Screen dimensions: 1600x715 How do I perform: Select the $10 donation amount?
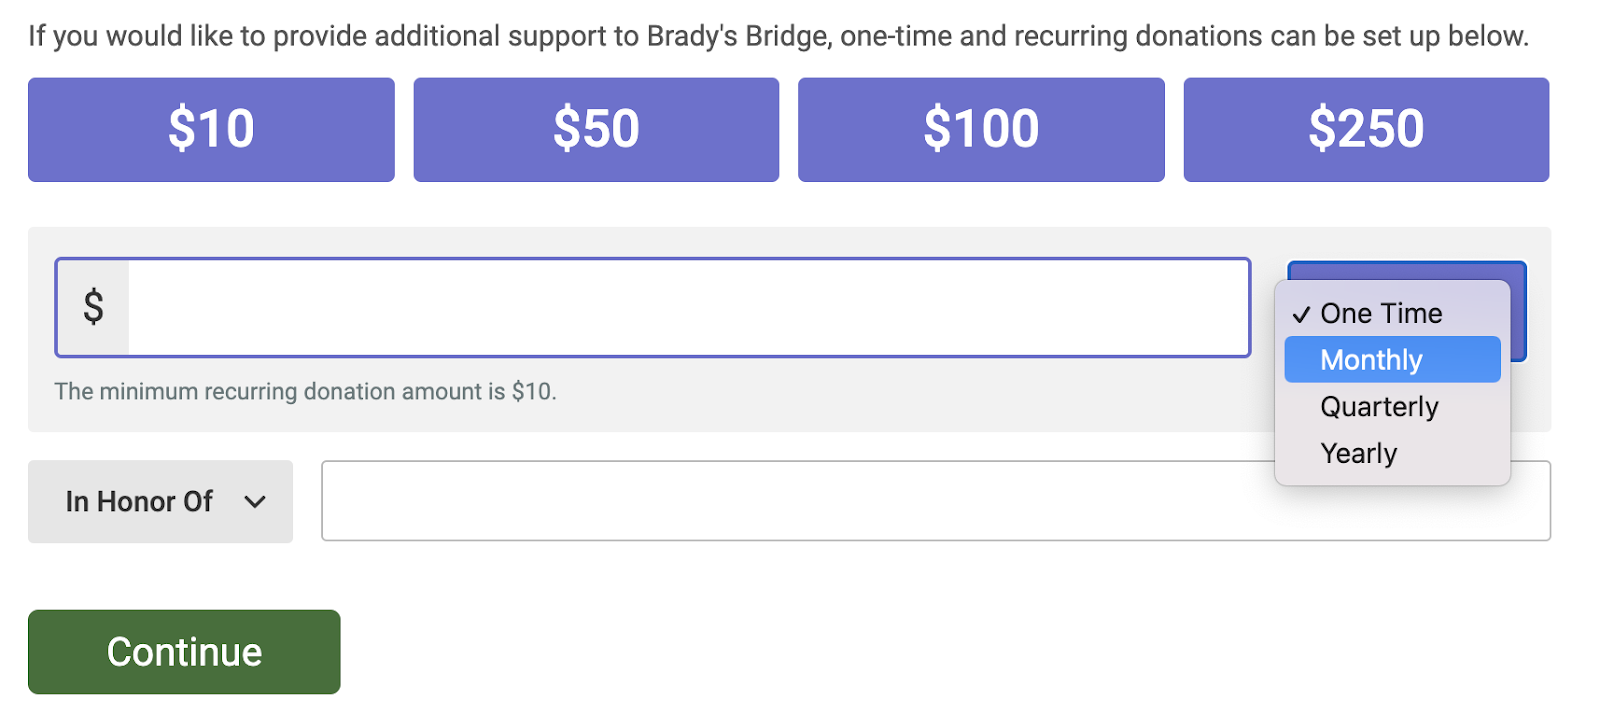(x=211, y=130)
